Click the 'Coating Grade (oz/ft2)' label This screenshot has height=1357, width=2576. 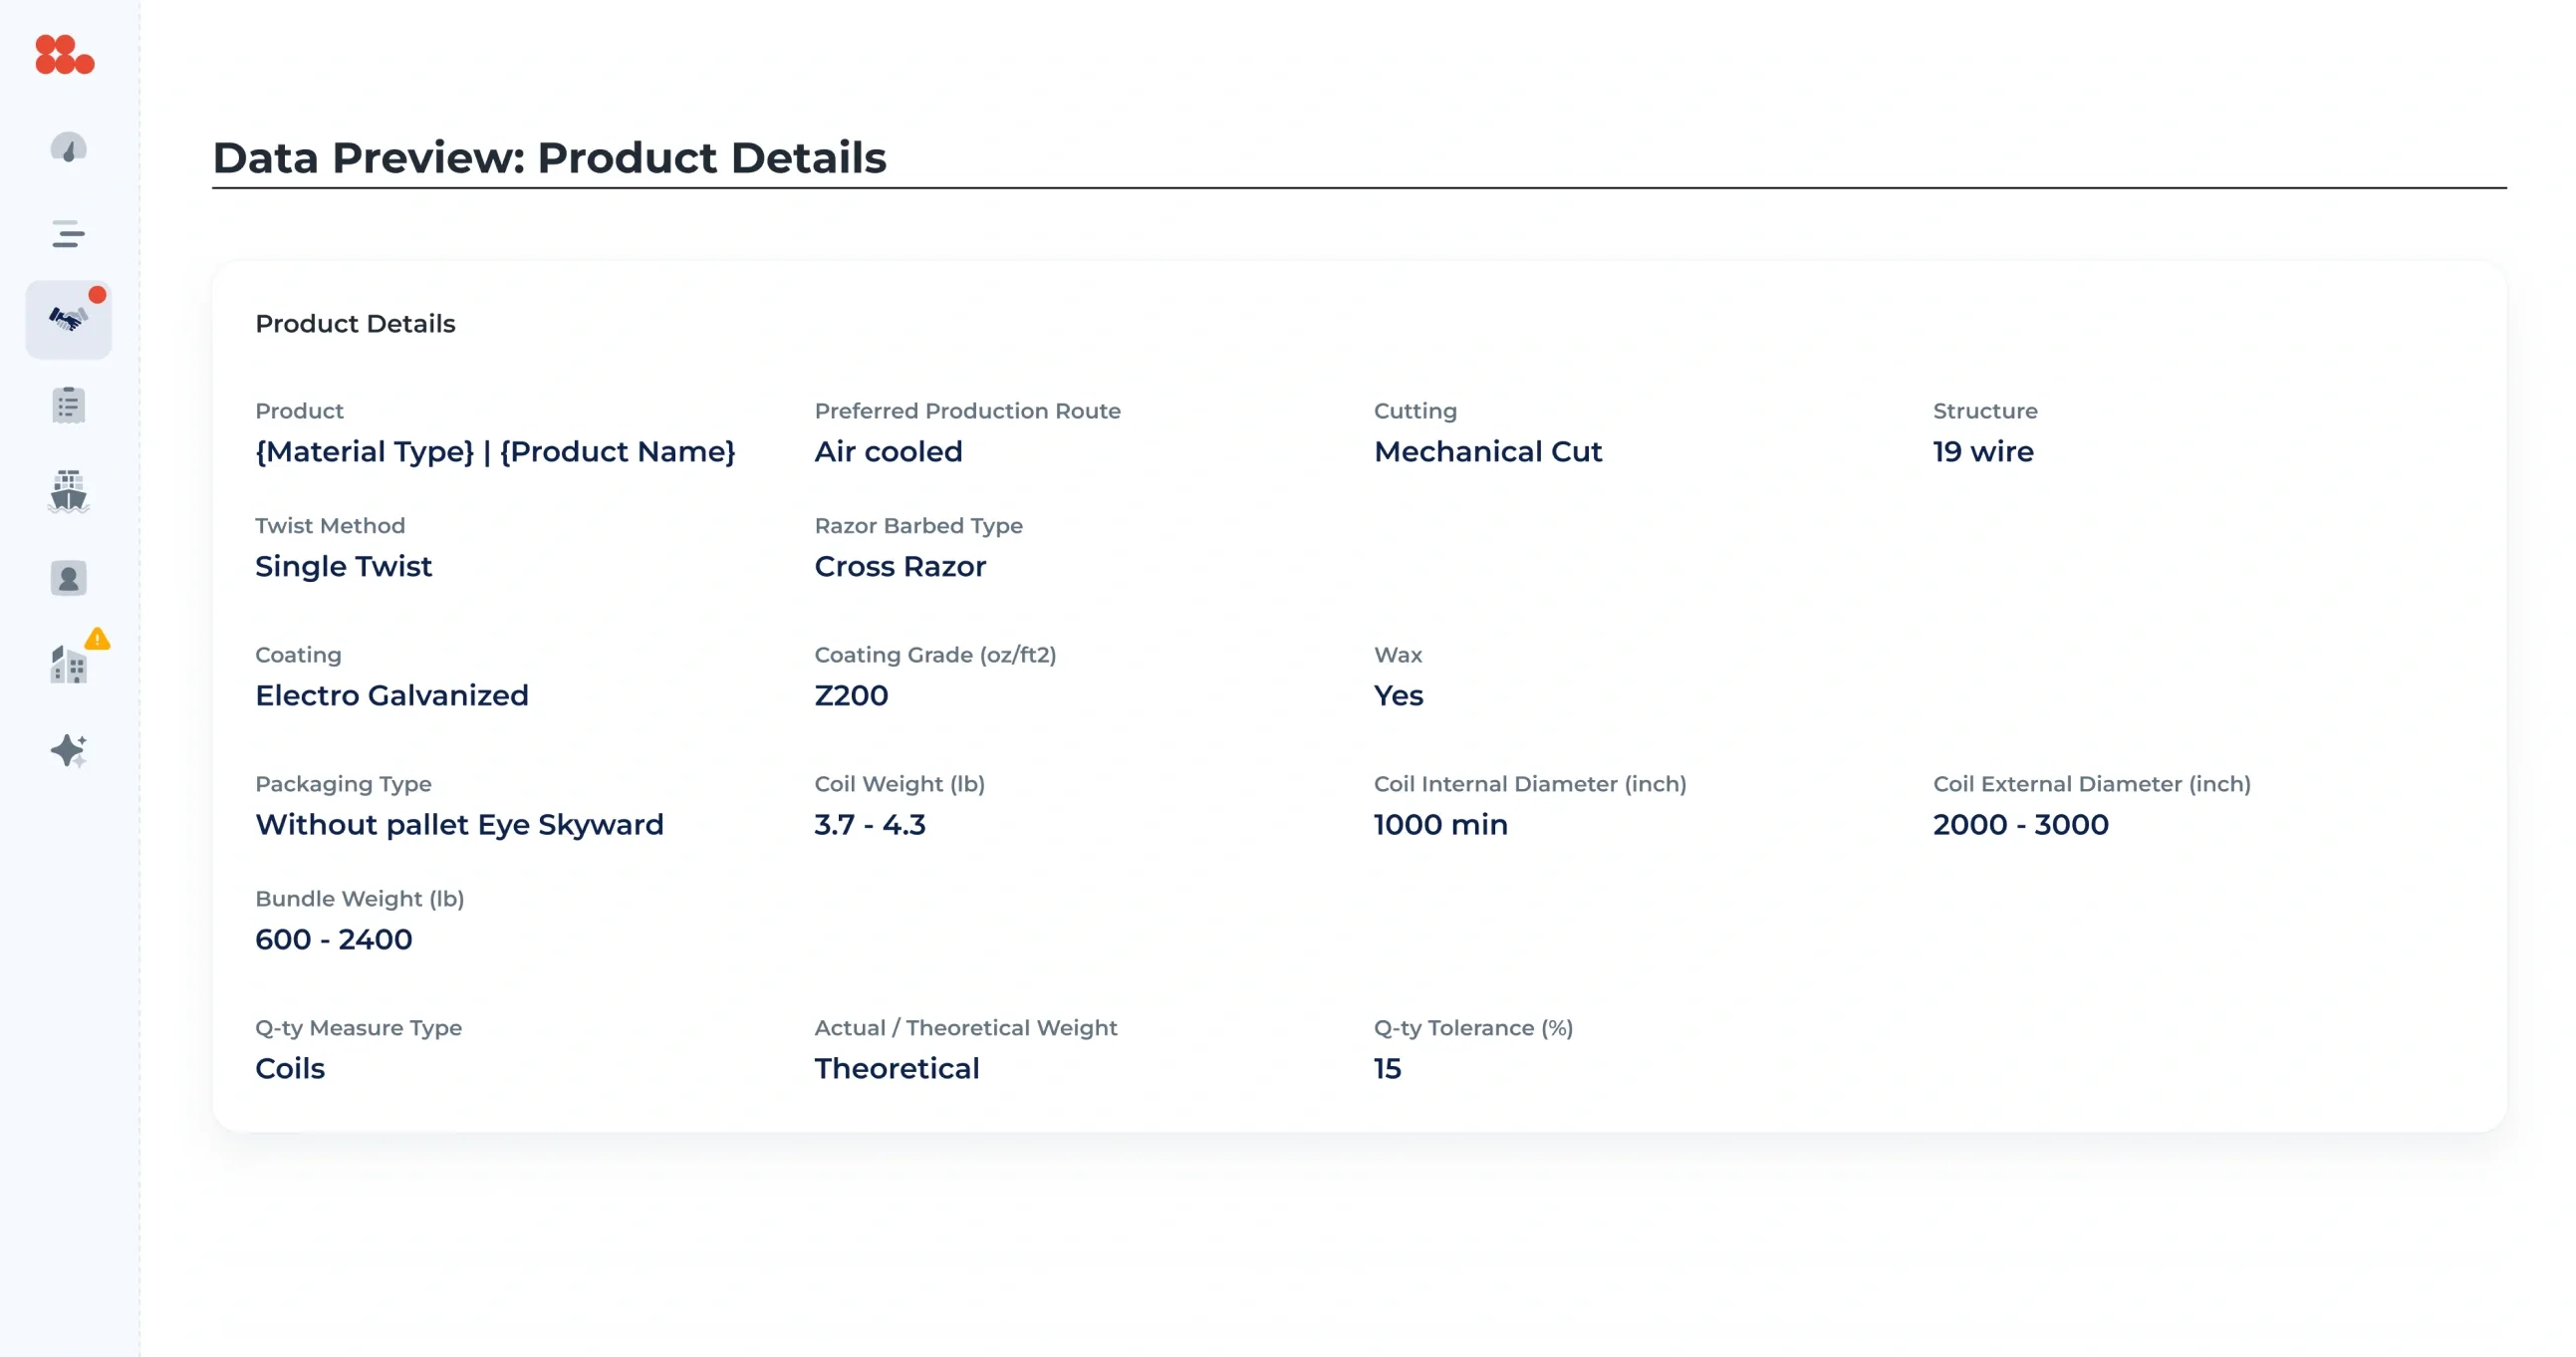935,655
